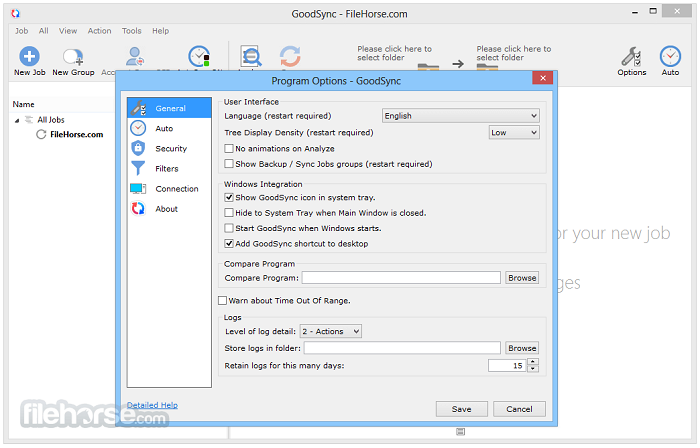This screenshot has height=448, width=700.
Task: Toggle No animations on Analyze checkbox
Action: 229,148
